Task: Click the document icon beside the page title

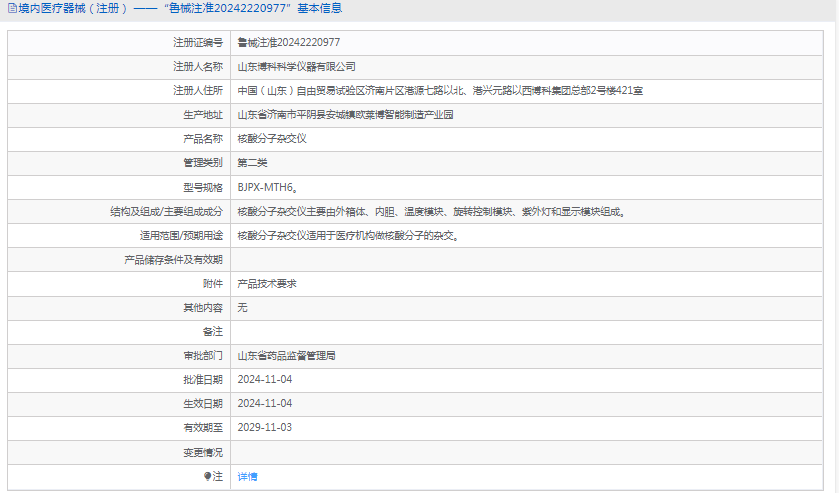Action: 12,9
